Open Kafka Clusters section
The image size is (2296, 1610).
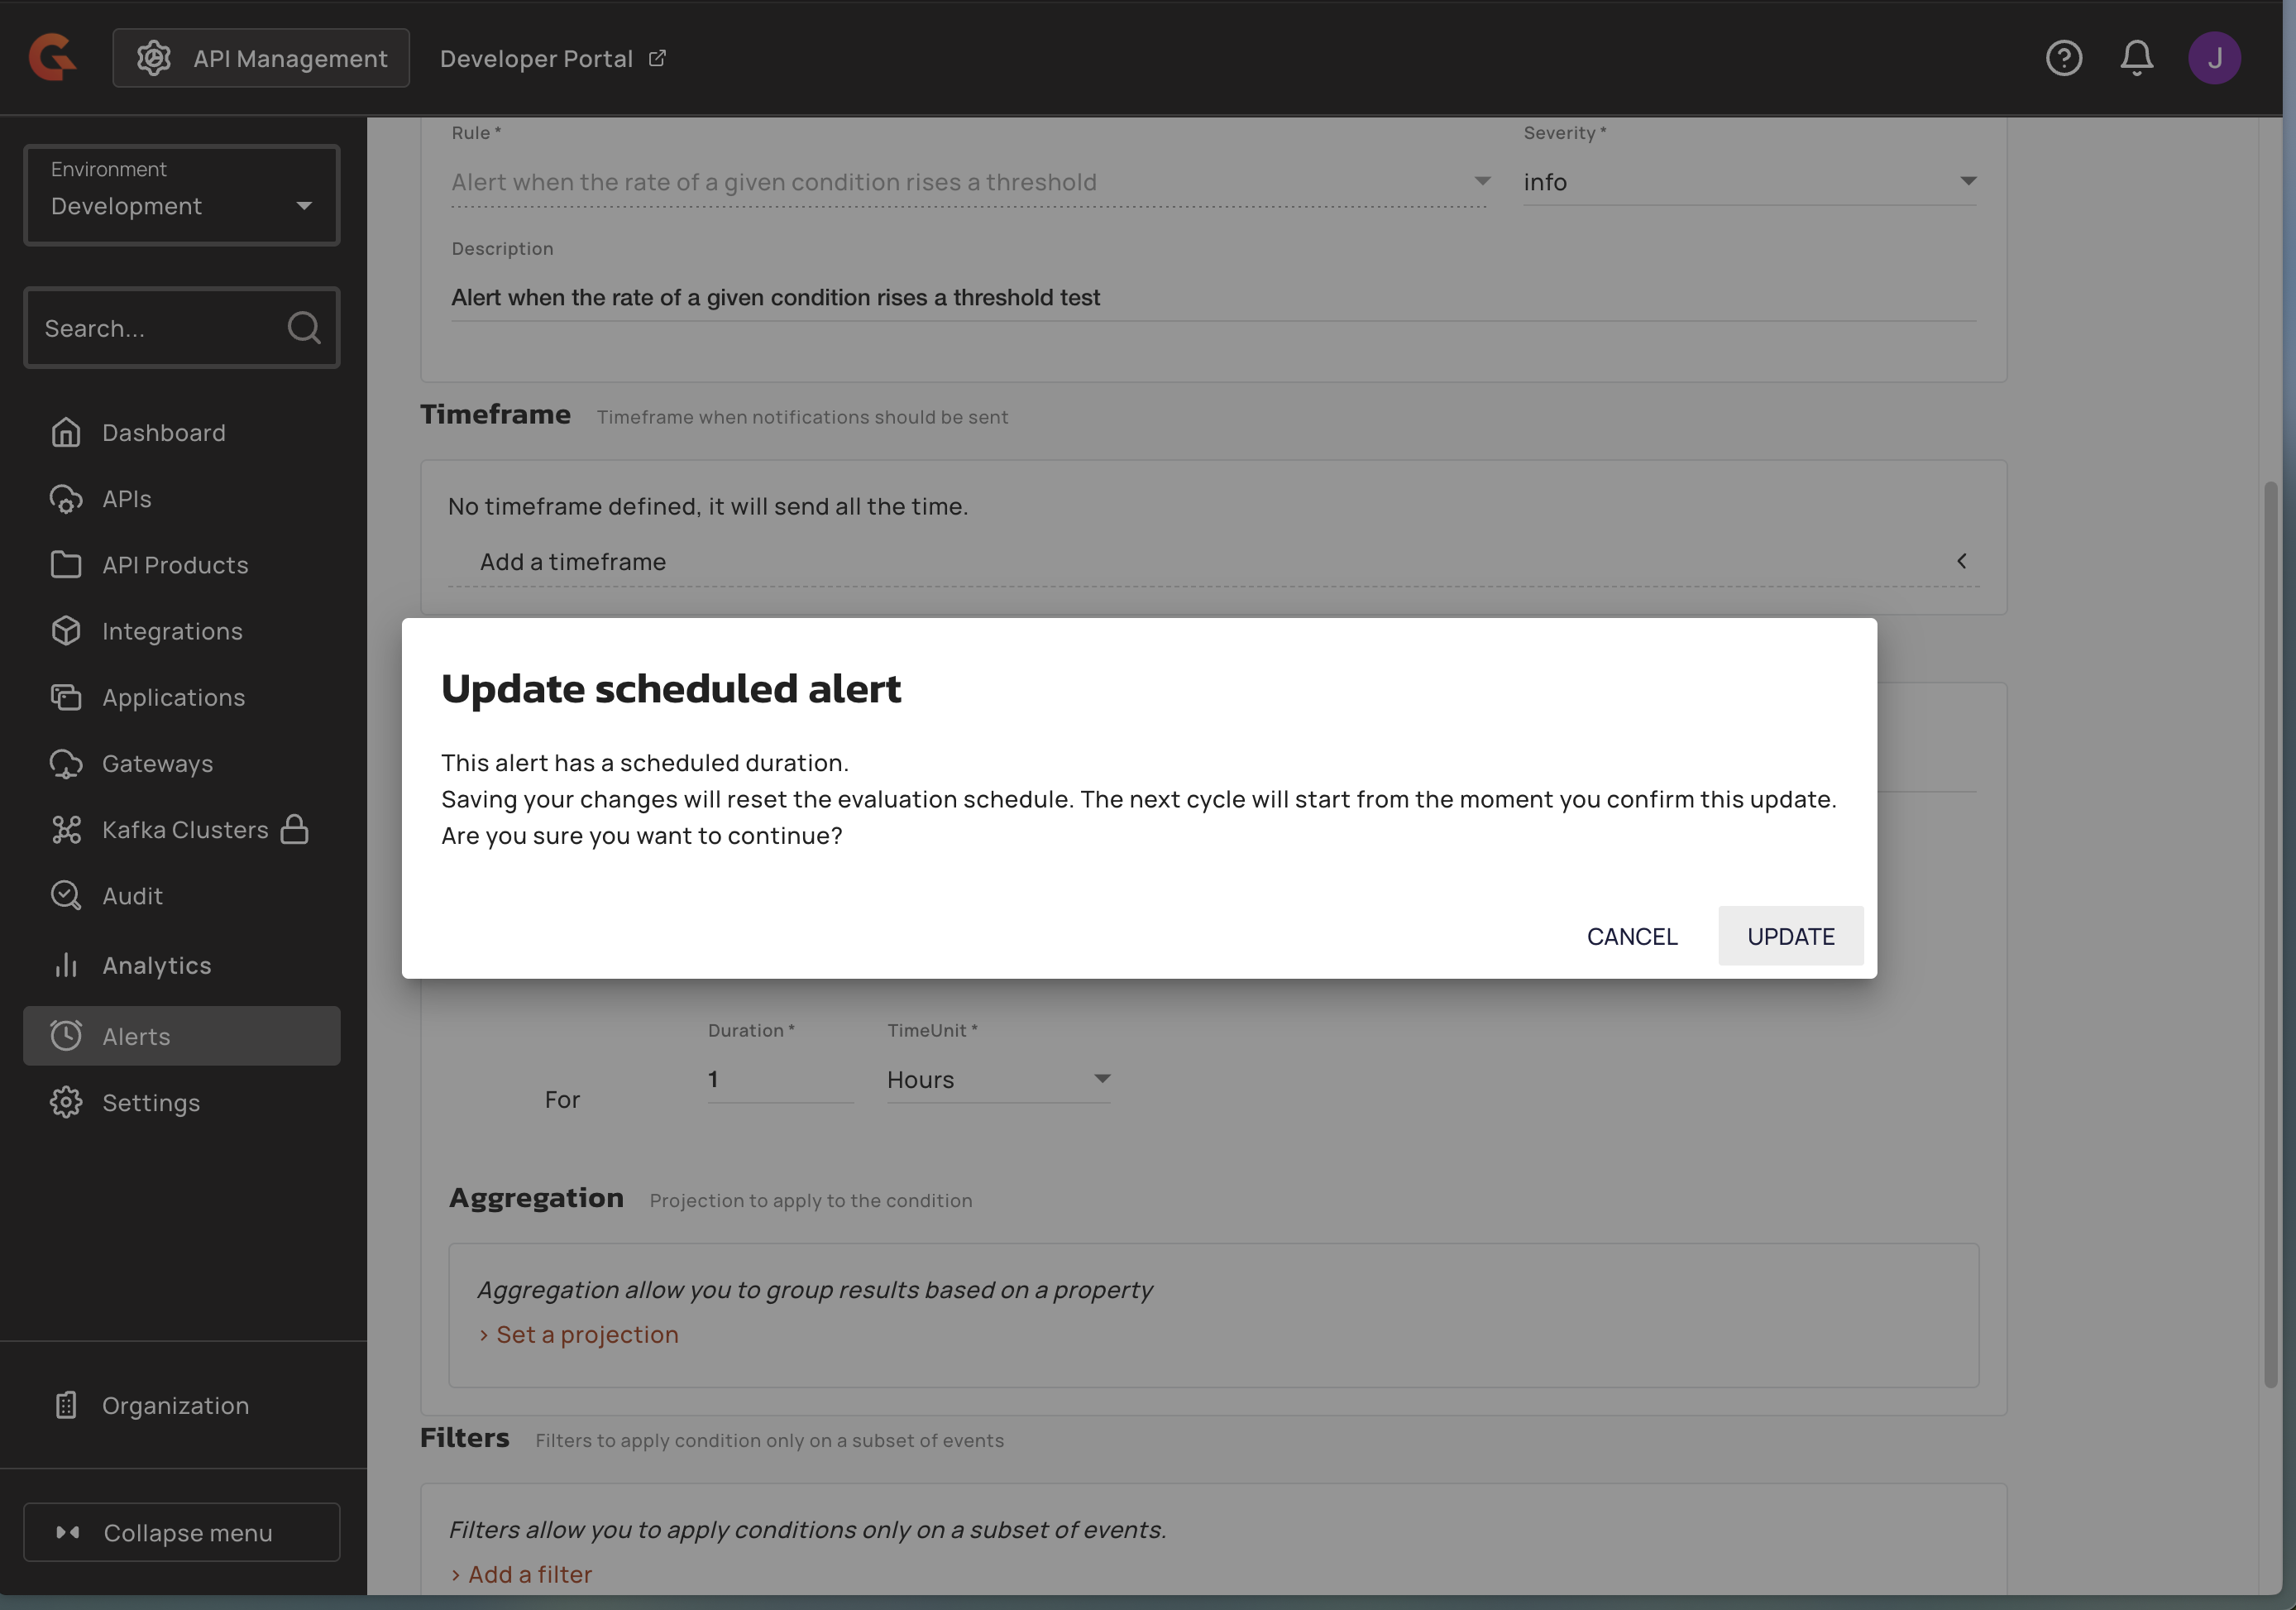pyautogui.click(x=184, y=829)
